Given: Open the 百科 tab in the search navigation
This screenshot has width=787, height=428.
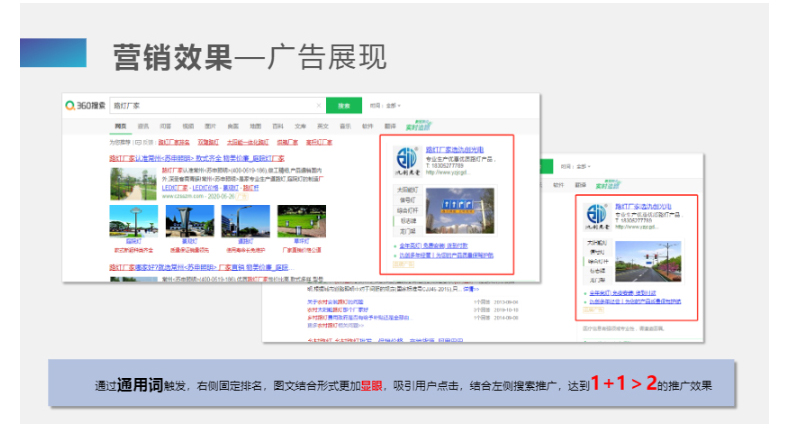Looking at the screenshot, I should click(277, 126).
